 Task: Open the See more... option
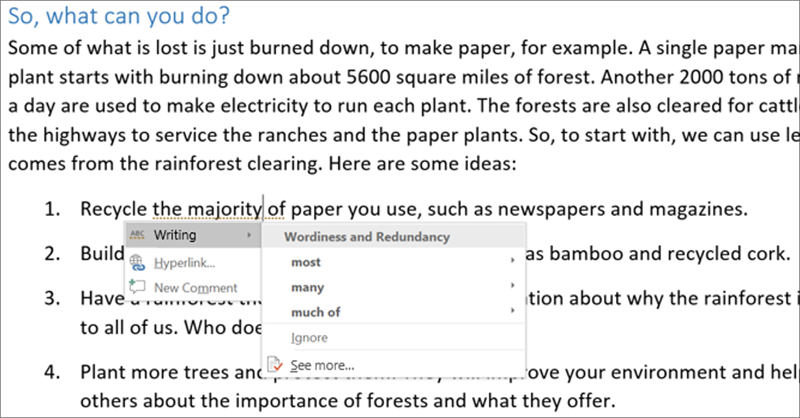coord(321,365)
